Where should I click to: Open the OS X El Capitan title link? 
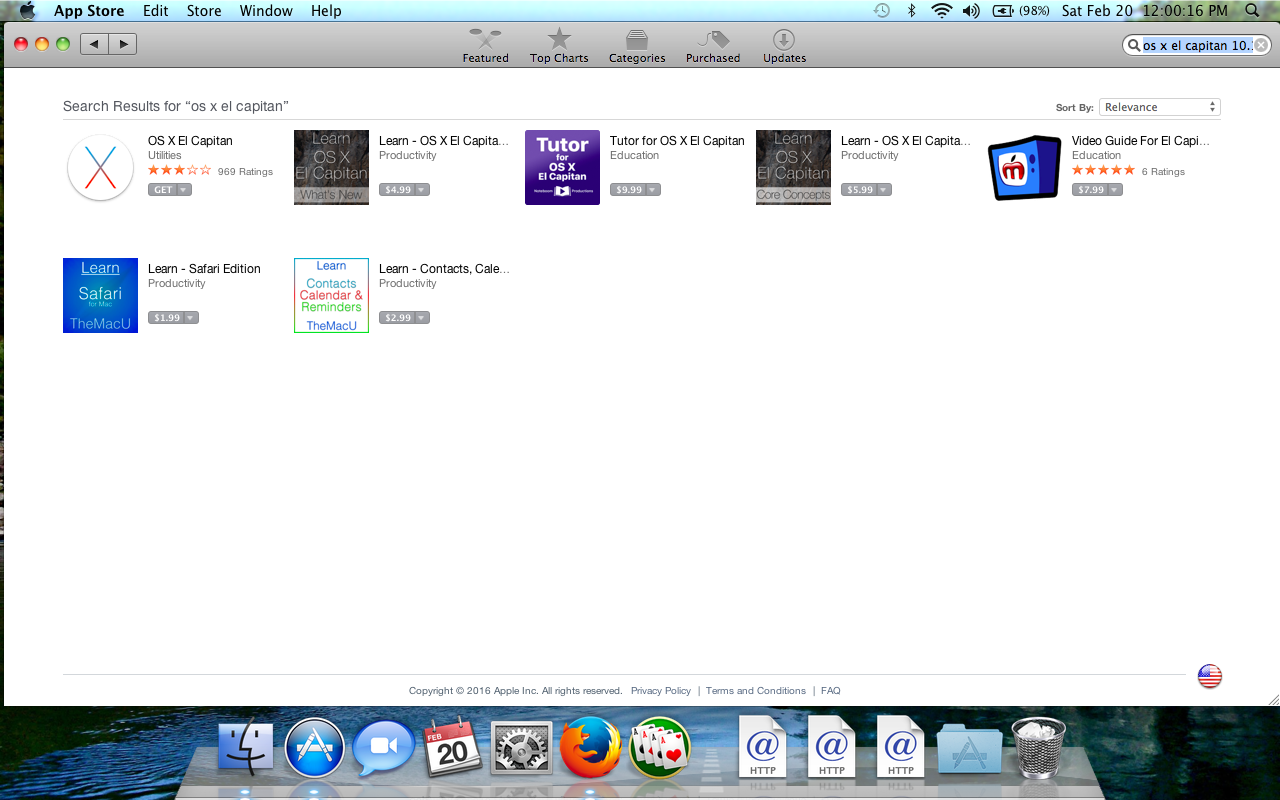coord(190,141)
